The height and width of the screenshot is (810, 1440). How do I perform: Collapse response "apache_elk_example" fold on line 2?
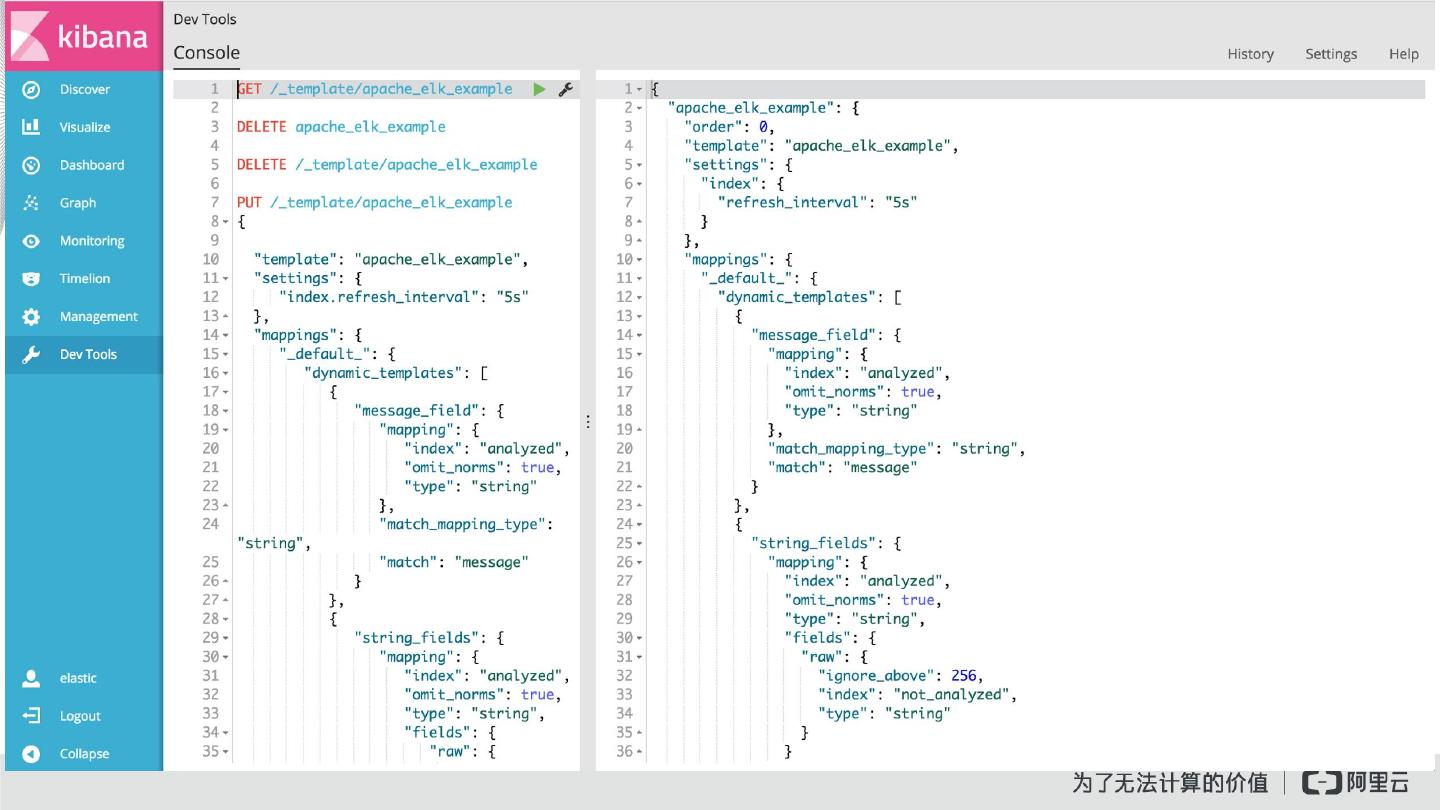(x=640, y=108)
